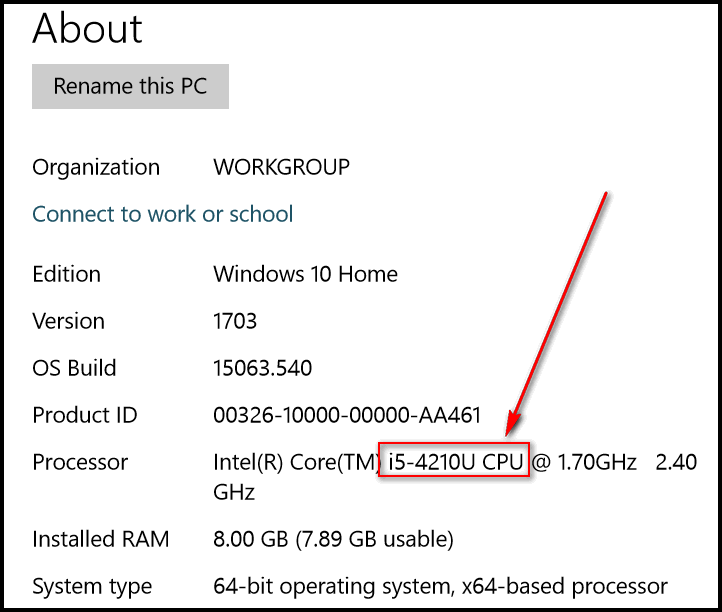Image resolution: width=722 pixels, height=612 pixels.
Task: Select the WORKGROUP organization value
Action: pos(281,167)
